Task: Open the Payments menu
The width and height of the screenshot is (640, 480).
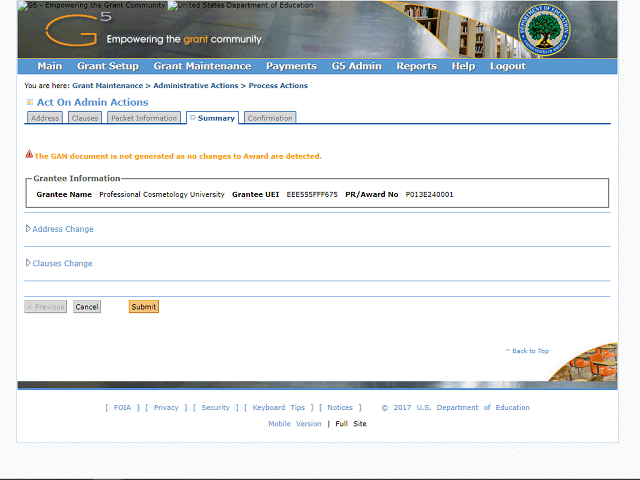Action: tap(291, 66)
